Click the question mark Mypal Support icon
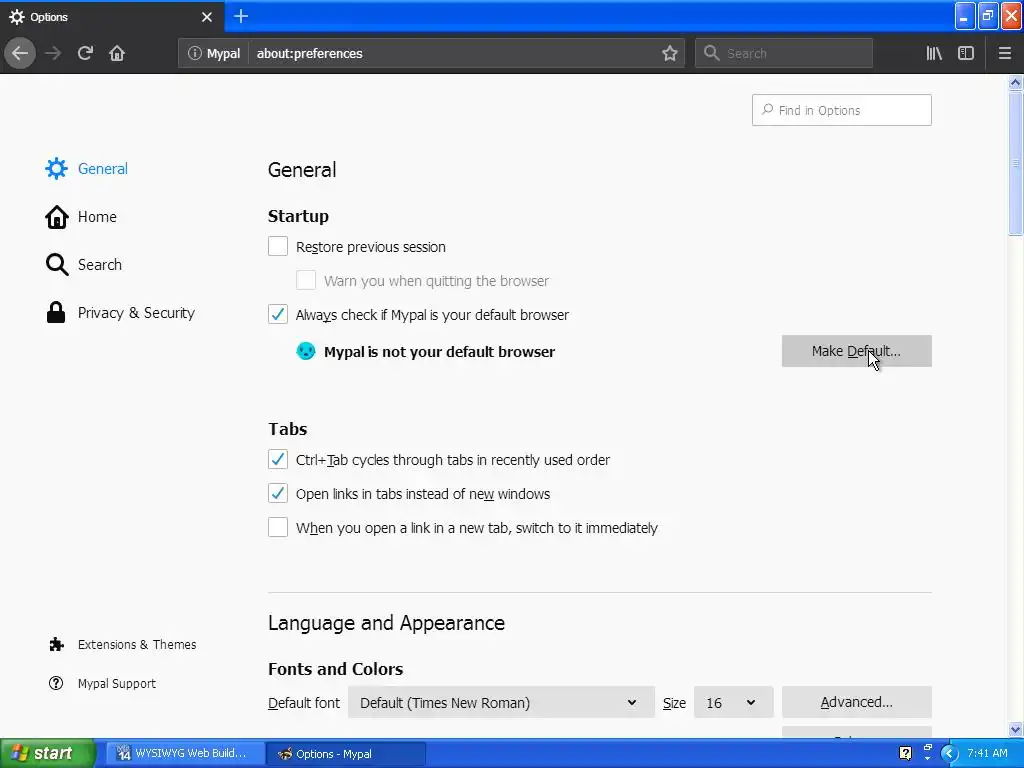Screen dimensions: 1024x768 click(56, 683)
